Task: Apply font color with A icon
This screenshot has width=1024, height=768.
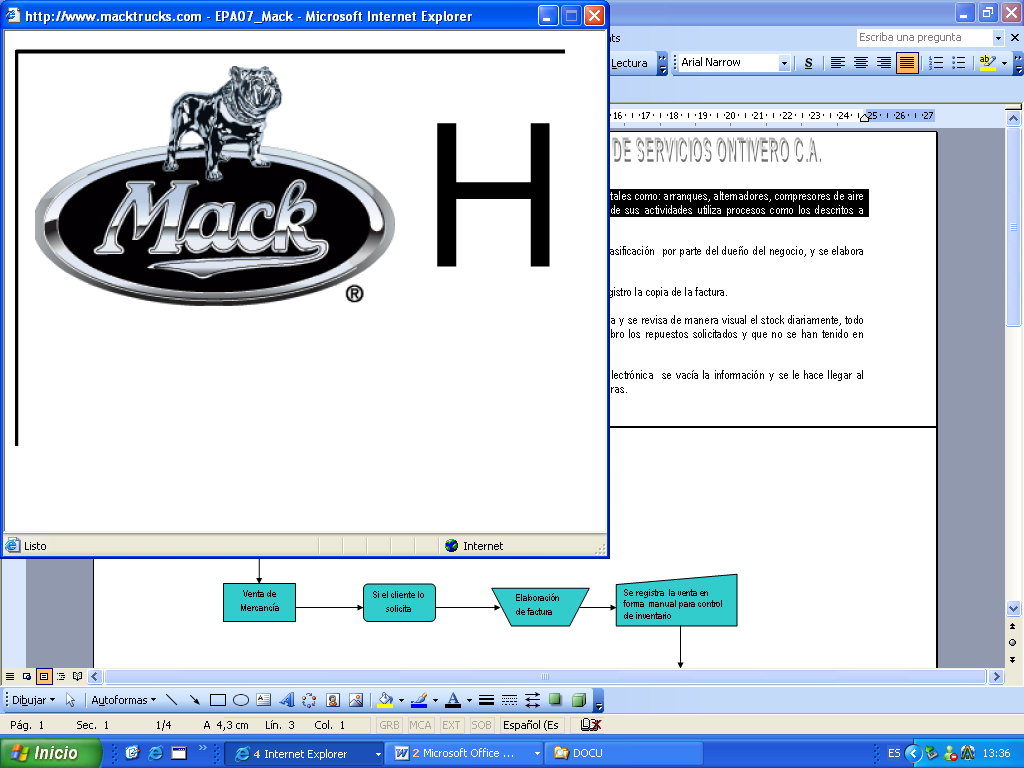Action: click(453, 700)
